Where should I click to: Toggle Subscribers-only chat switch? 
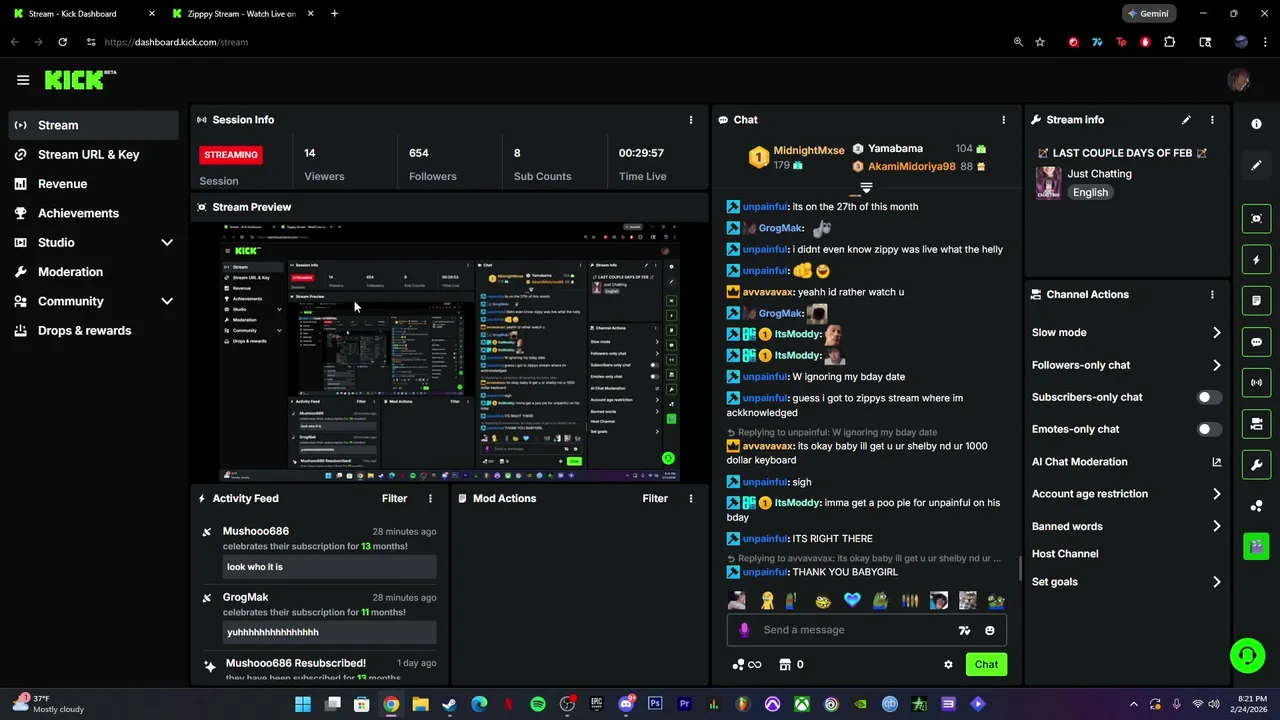(1209, 397)
